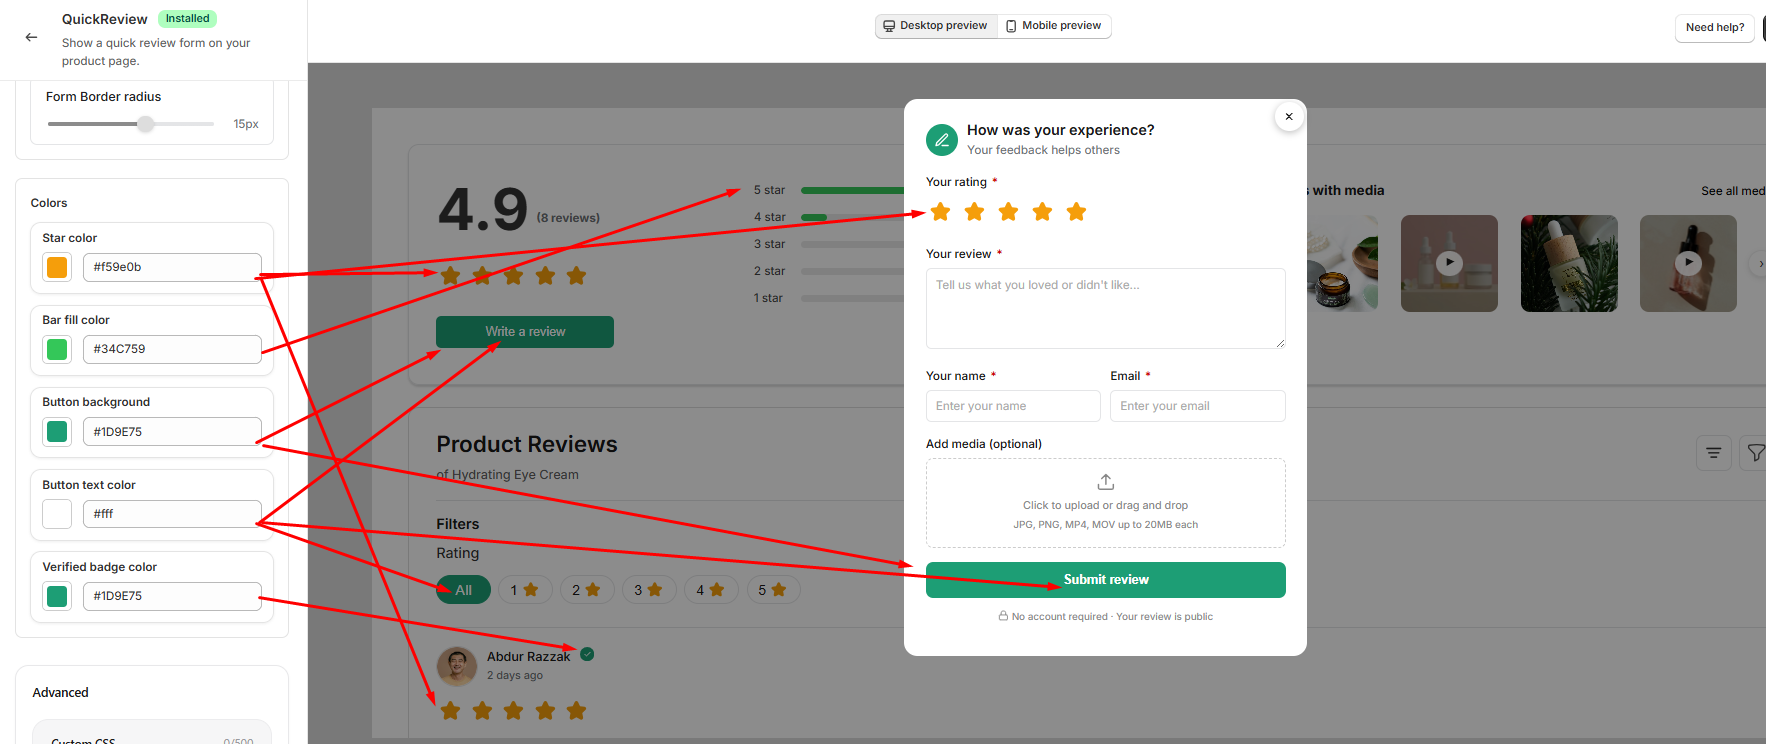The width and height of the screenshot is (1766, 744).
Task: Filter reviews by 5 star chip
Action: point(773,590)
